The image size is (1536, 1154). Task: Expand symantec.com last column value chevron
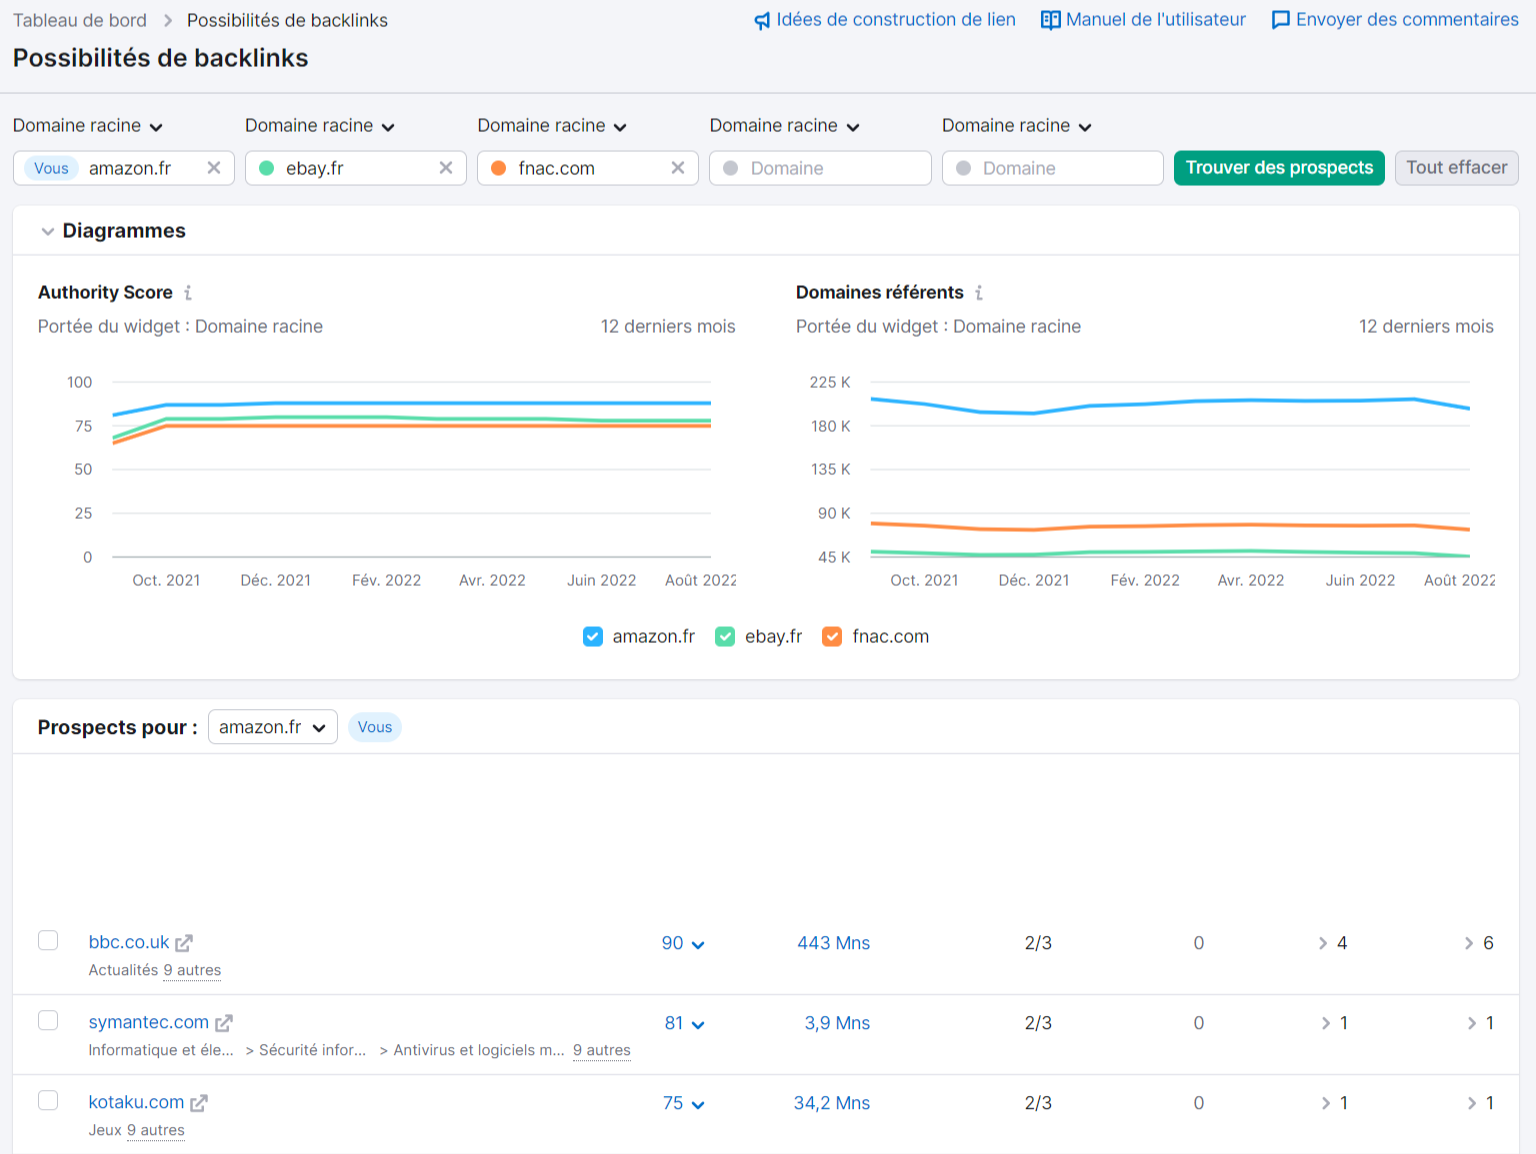click(1472, 1023)
